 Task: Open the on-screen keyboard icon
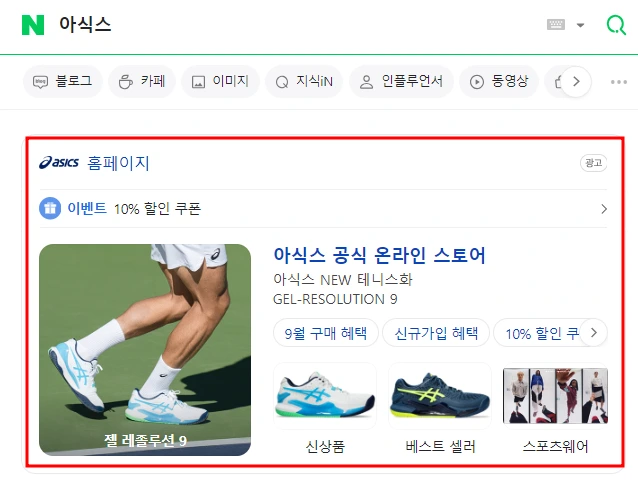[x=556, y=25]
